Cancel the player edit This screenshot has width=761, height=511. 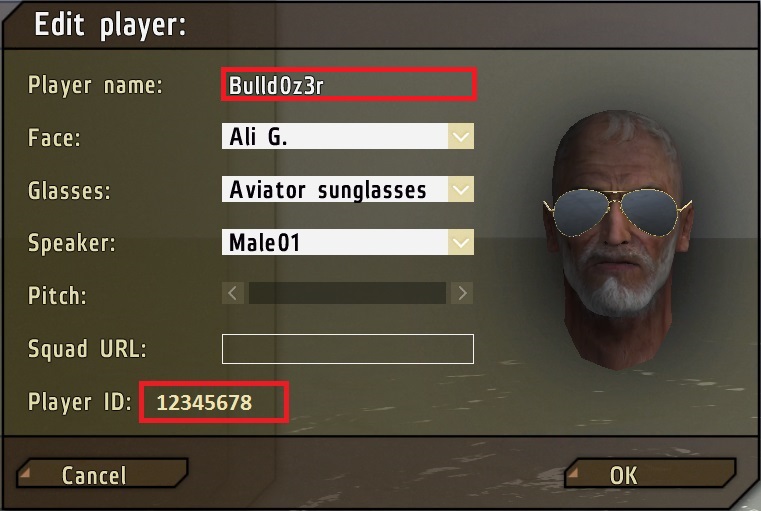pyautogui.click(x=102, y=473)
